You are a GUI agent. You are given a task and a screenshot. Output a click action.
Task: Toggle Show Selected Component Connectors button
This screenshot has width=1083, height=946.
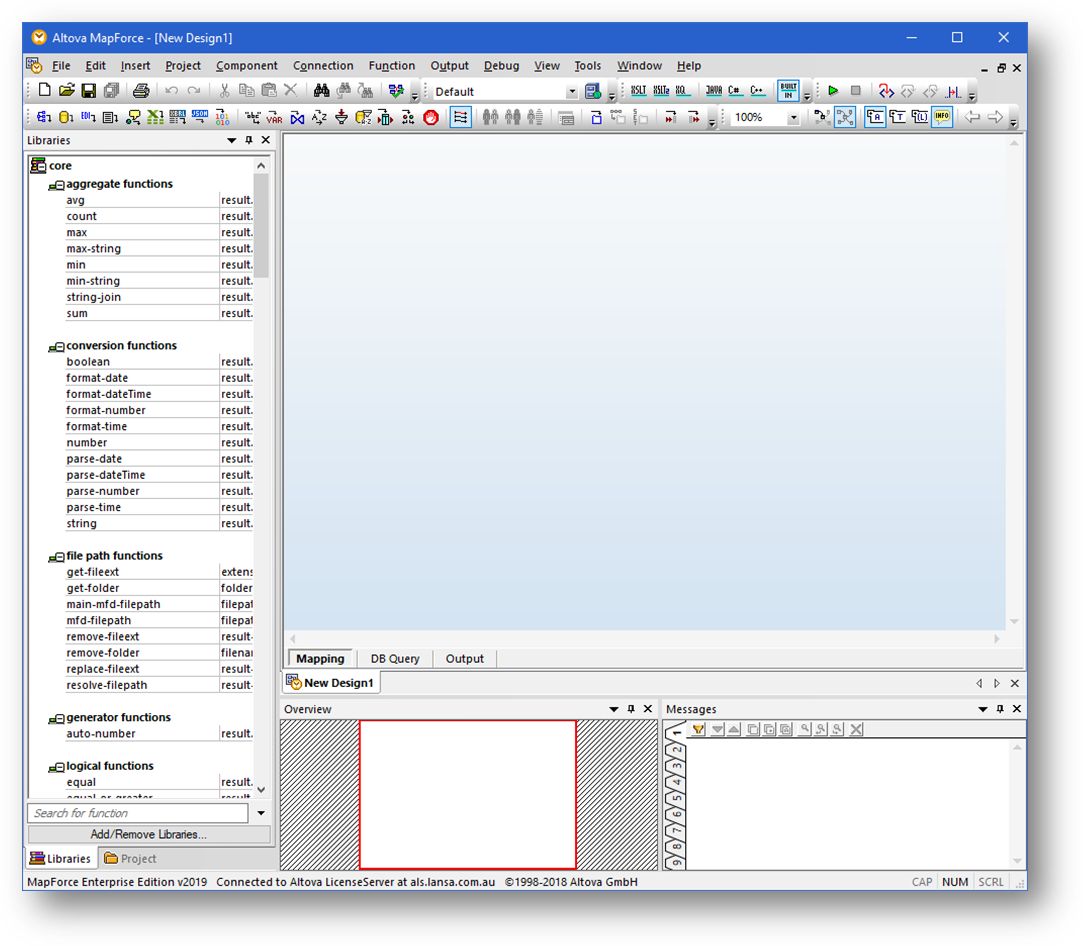[x=823, y=117]
